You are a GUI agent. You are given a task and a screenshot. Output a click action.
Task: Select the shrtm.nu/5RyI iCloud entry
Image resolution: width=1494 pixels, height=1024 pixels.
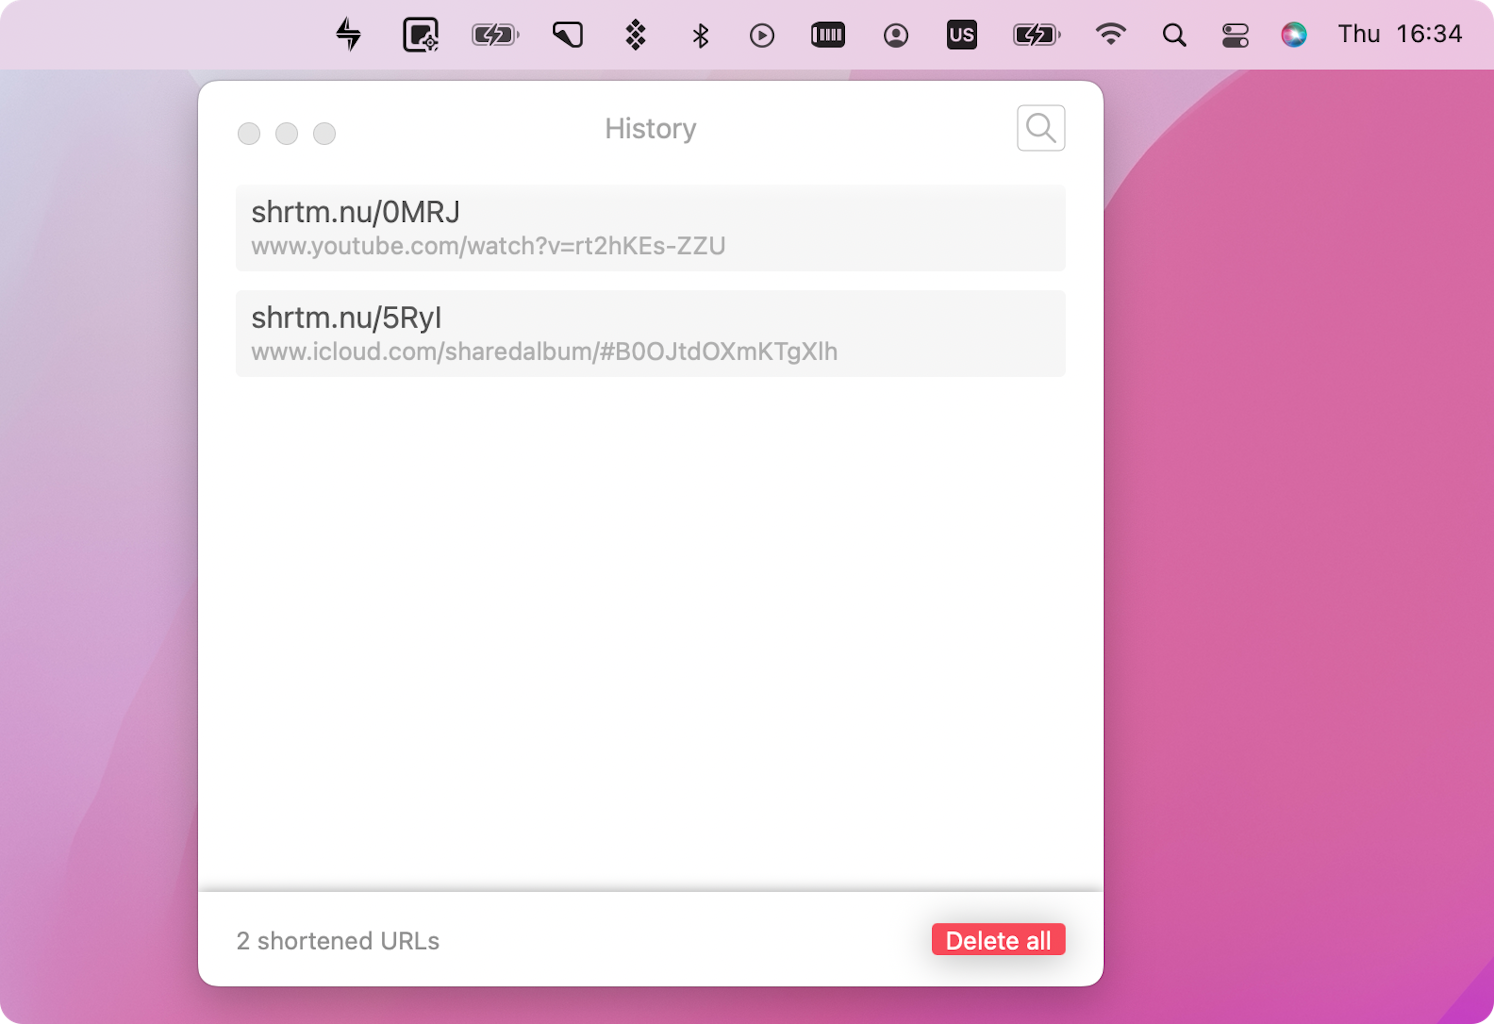pos(650,333)
